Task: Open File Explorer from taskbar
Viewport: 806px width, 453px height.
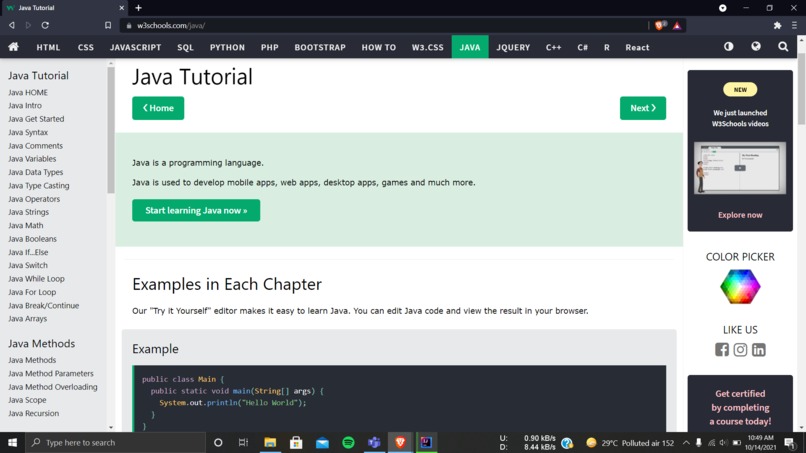Action: (x=270, y=442)
